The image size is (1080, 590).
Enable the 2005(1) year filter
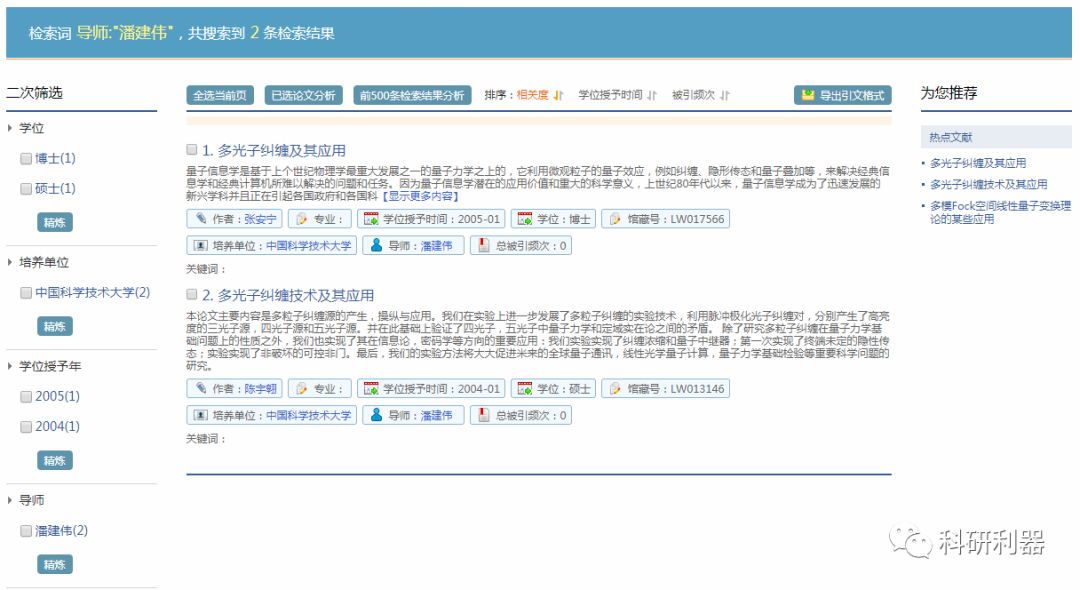[x=26, y=397]
